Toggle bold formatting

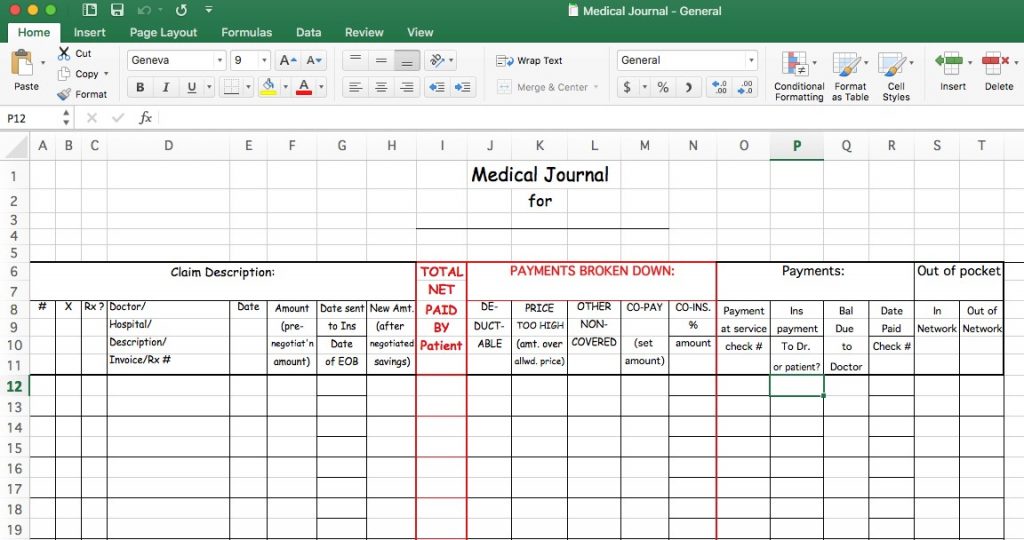[x=140, y=87]
